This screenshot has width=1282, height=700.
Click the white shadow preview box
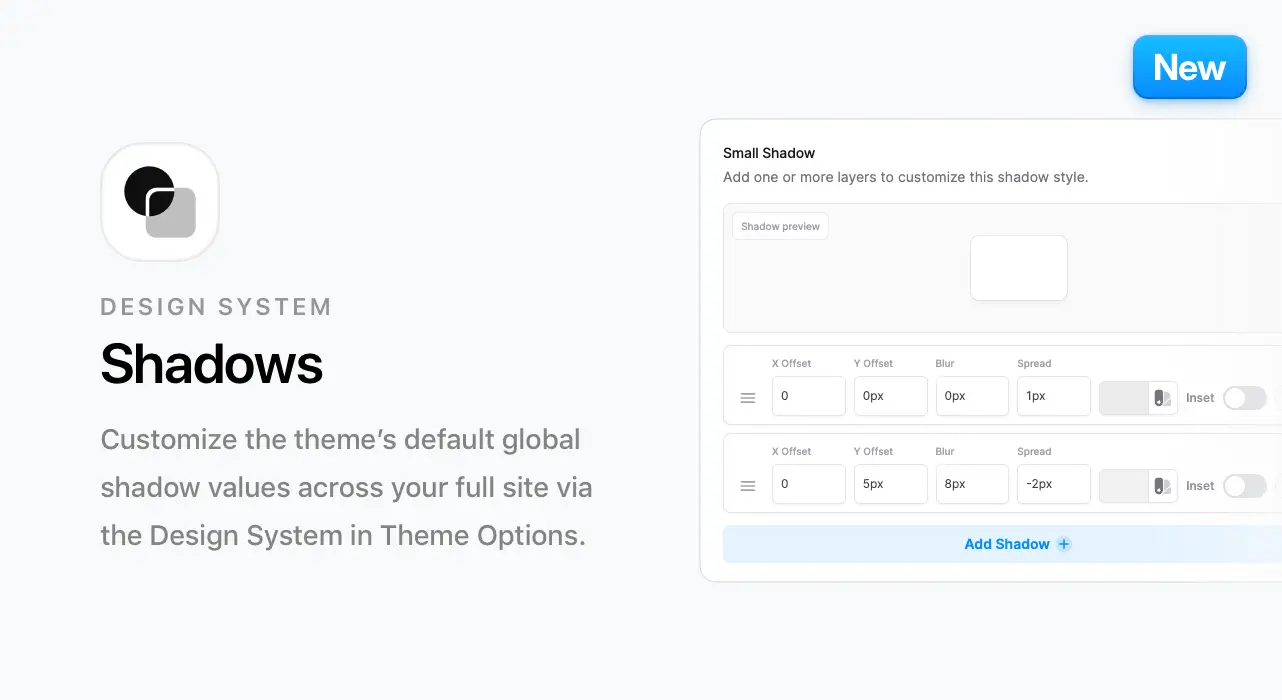coord(1019,268)
